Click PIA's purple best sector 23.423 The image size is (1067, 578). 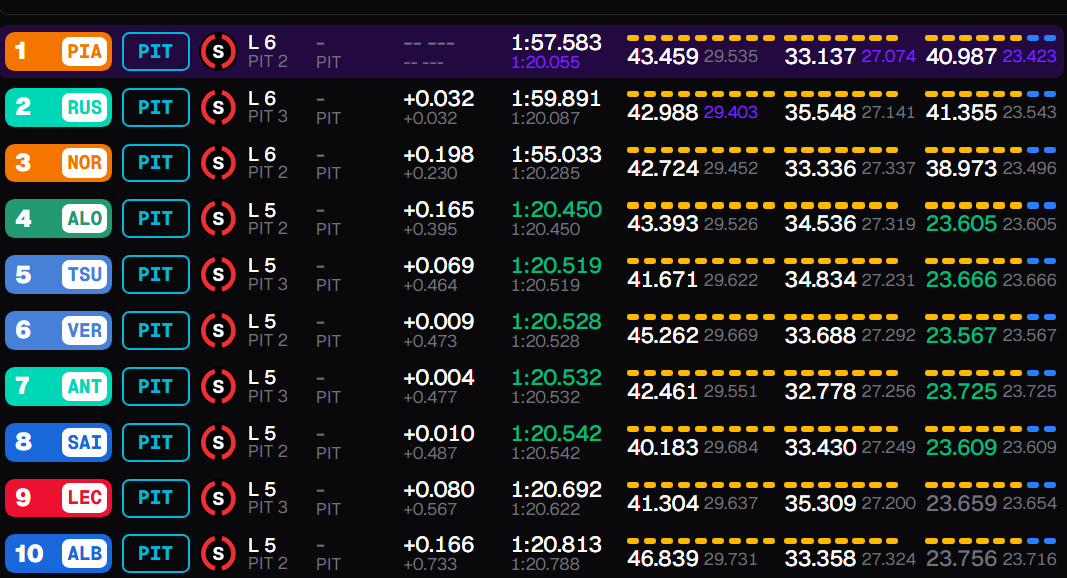coord(1030,57)
